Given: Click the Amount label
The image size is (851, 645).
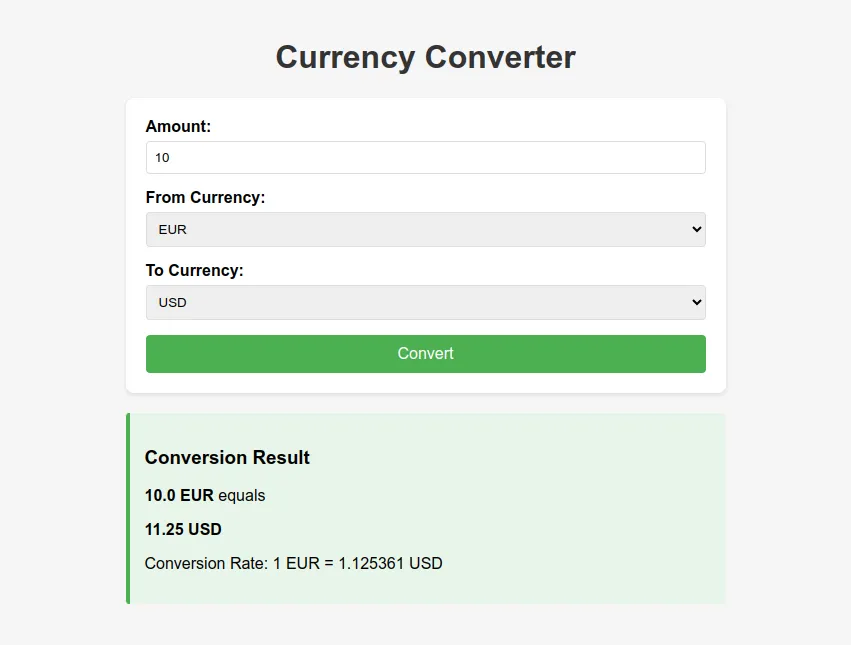Looking at the screenshot, I should point(178,126).
